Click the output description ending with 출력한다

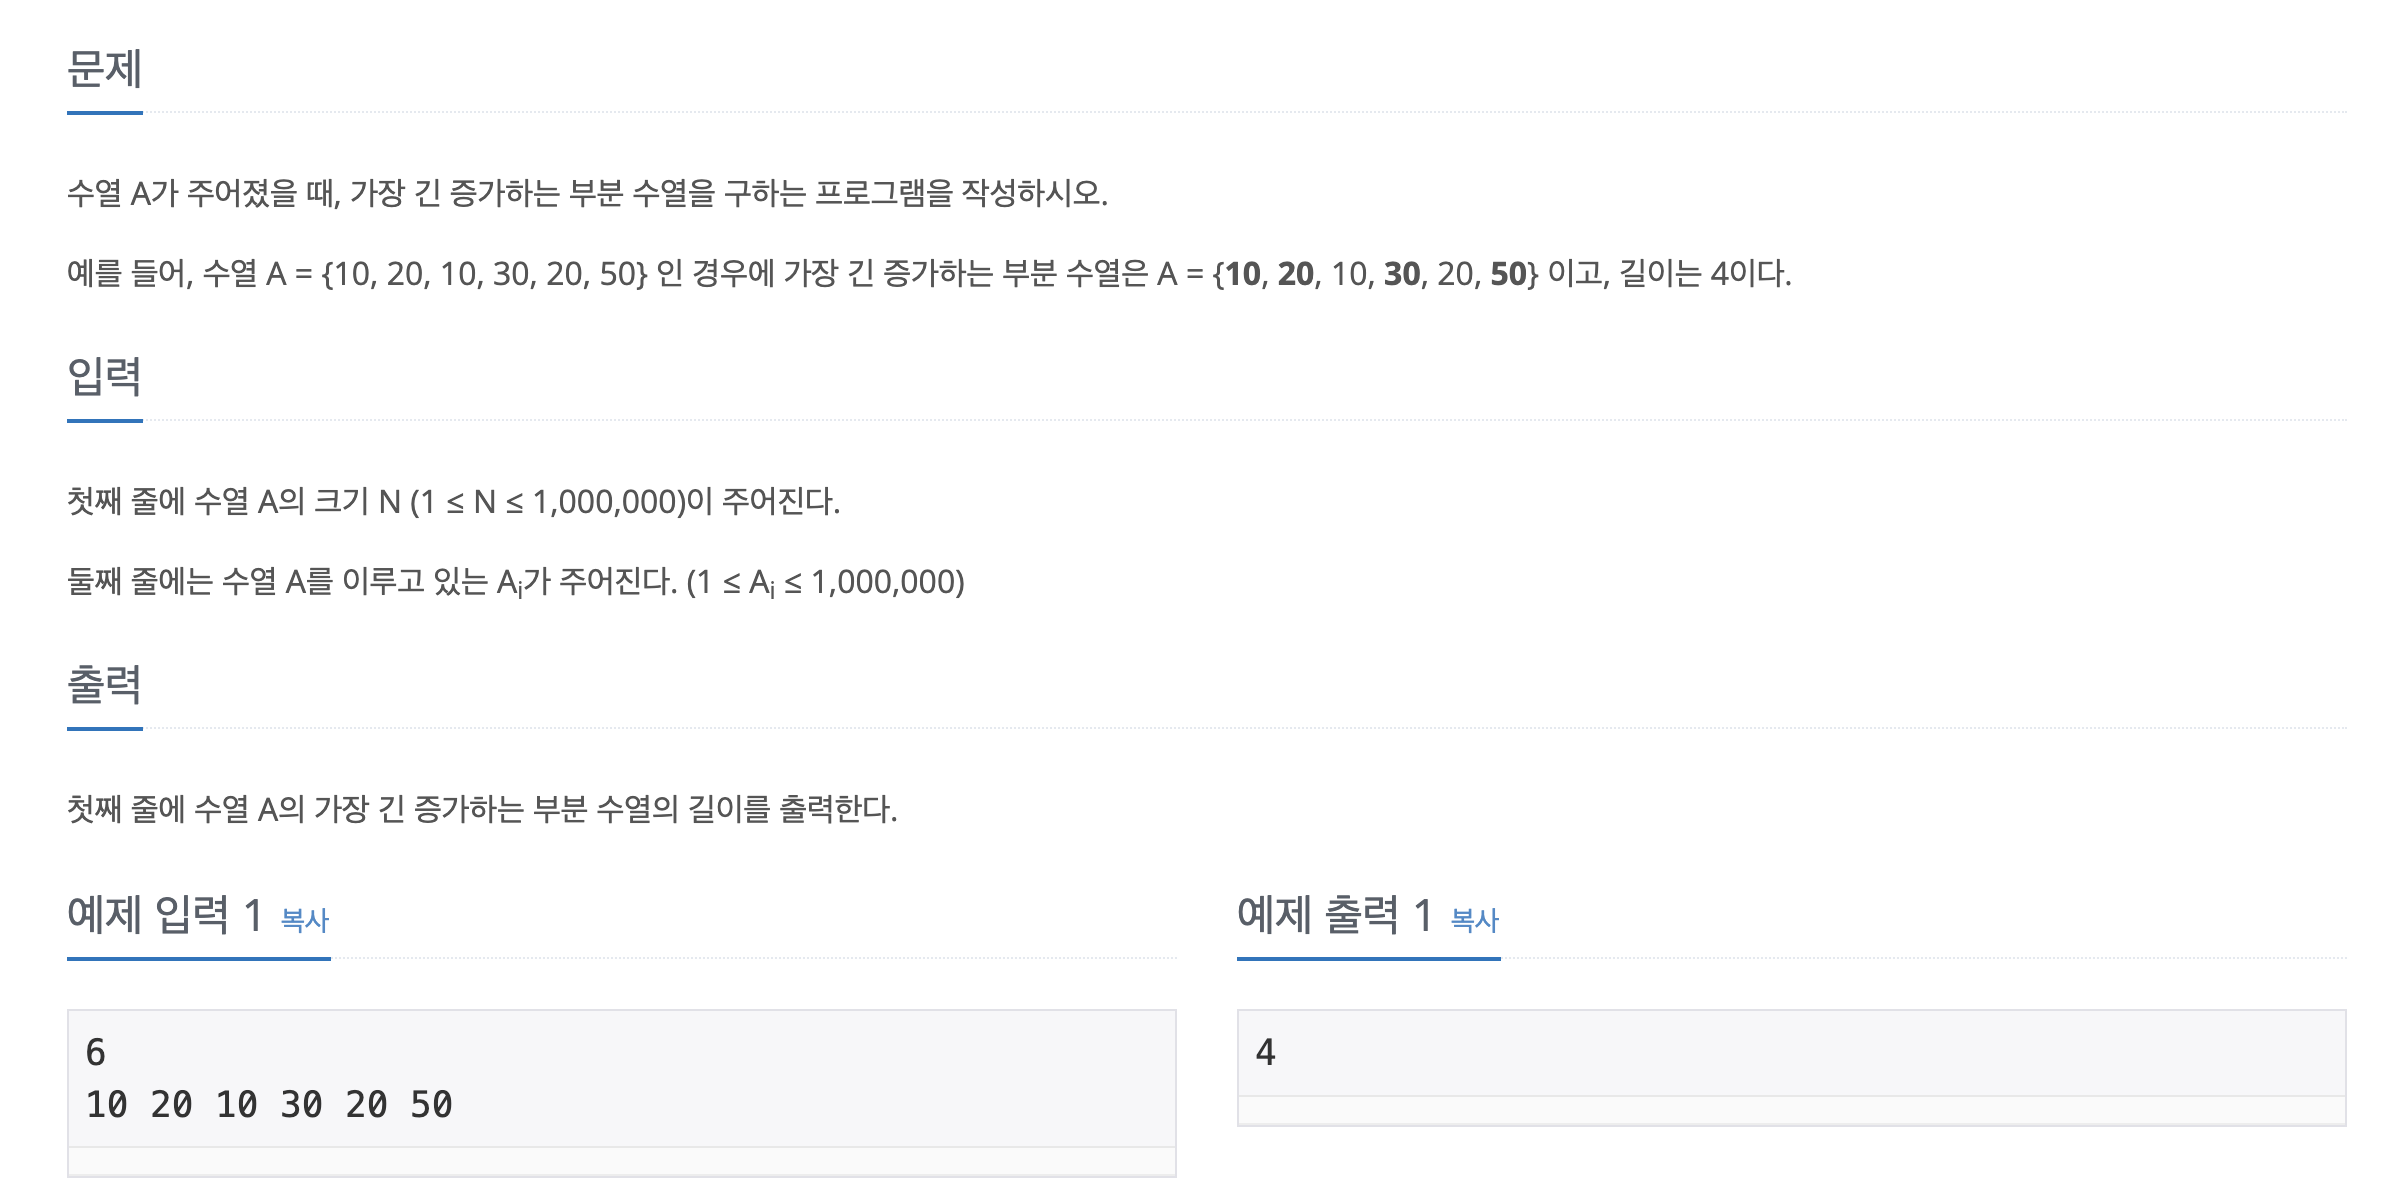pyautogui.click(x=482, y=809)
